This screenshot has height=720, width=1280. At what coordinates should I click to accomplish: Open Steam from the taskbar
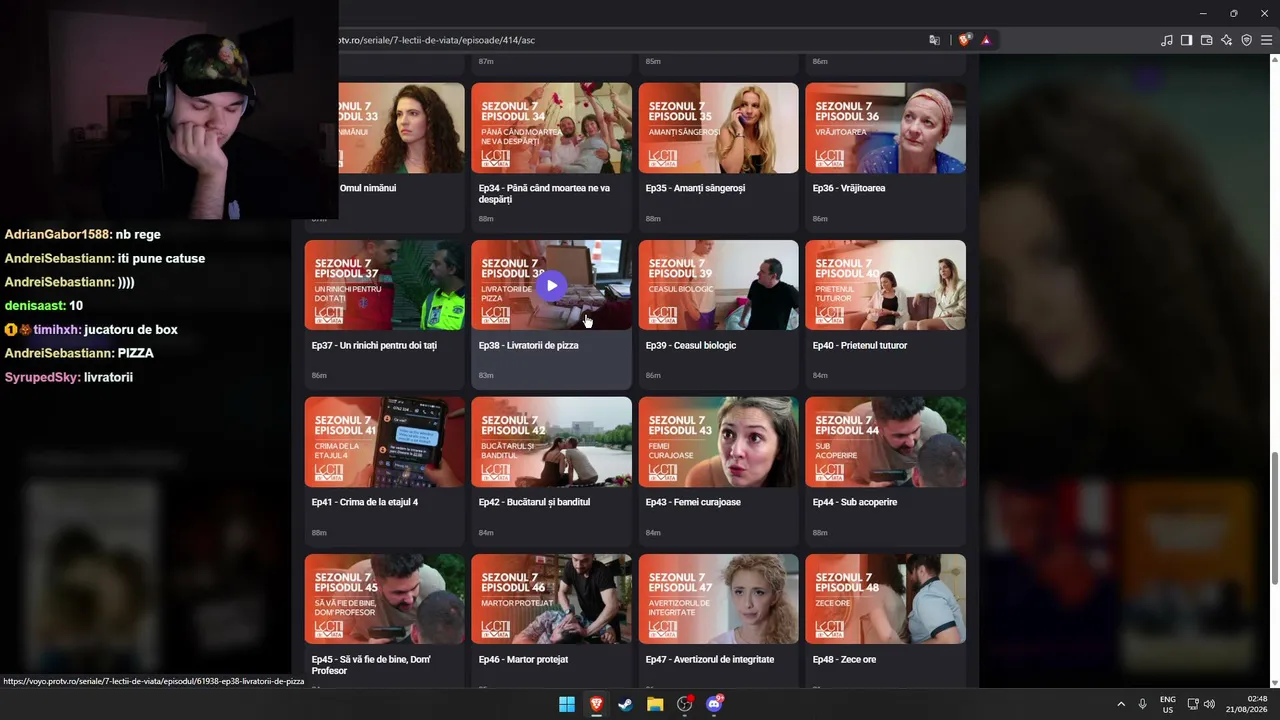pos(626,704)
